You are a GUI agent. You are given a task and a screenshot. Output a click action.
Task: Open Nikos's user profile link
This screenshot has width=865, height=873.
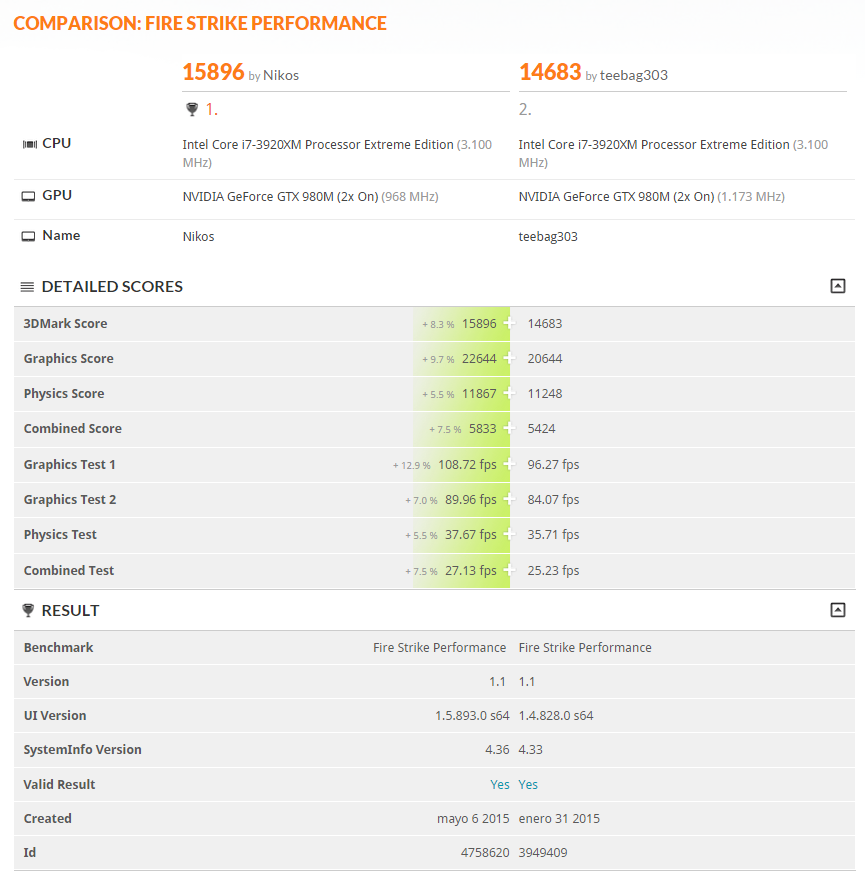281,75
